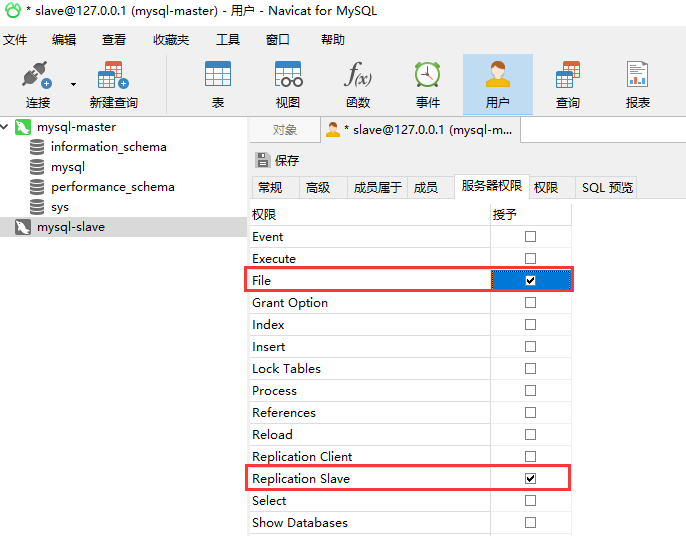This screenshot has height=536, width=686.
Task: Switch to the 权限 tab
Action: tap(552, 188)
